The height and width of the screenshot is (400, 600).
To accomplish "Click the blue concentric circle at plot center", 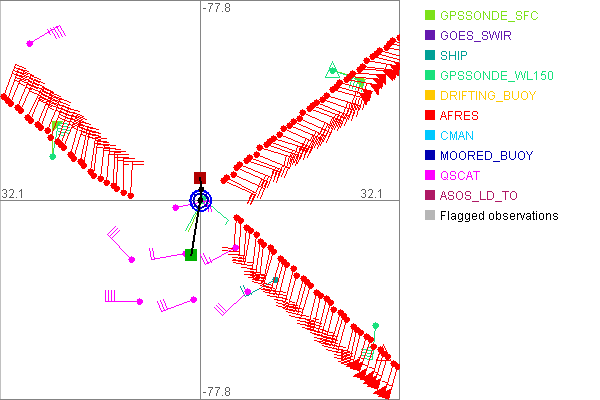I will tap(201, 201).
